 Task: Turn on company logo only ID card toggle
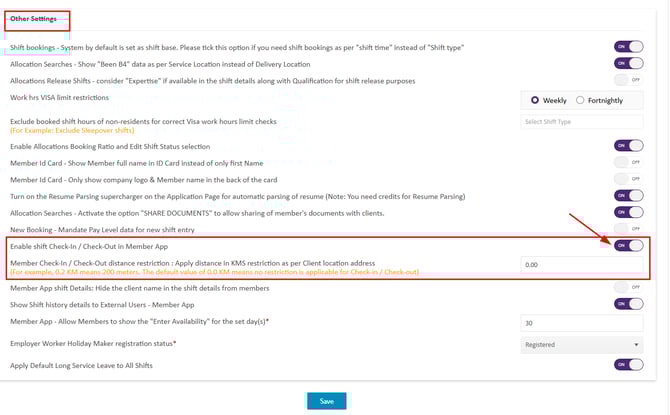[x=628, y=178]
